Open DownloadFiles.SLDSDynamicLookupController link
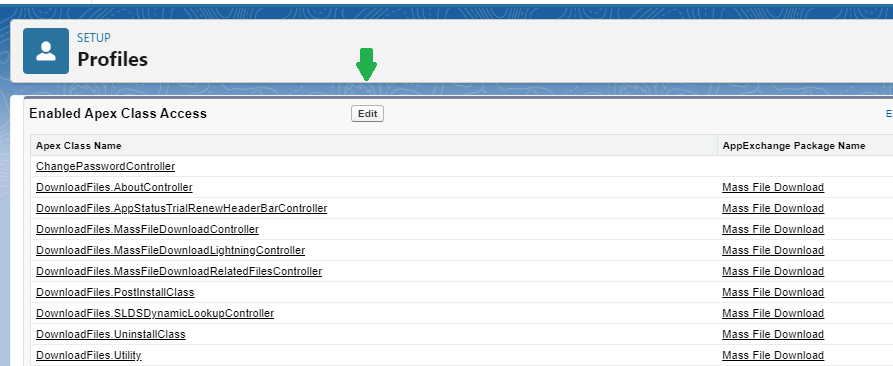 coord(155,314)
